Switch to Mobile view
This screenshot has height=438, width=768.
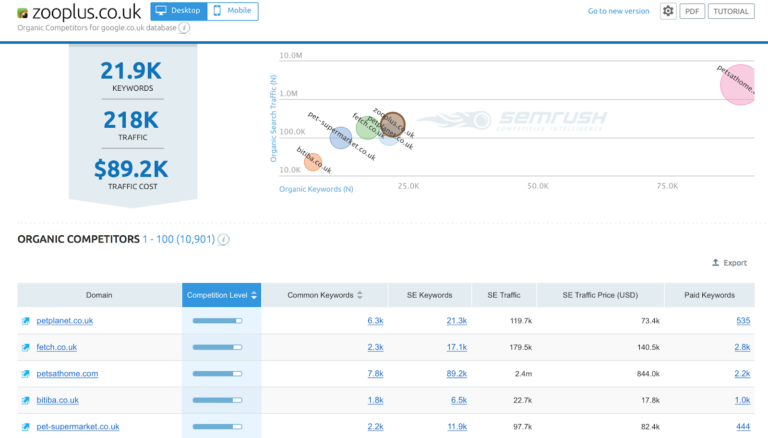[233, 11]
